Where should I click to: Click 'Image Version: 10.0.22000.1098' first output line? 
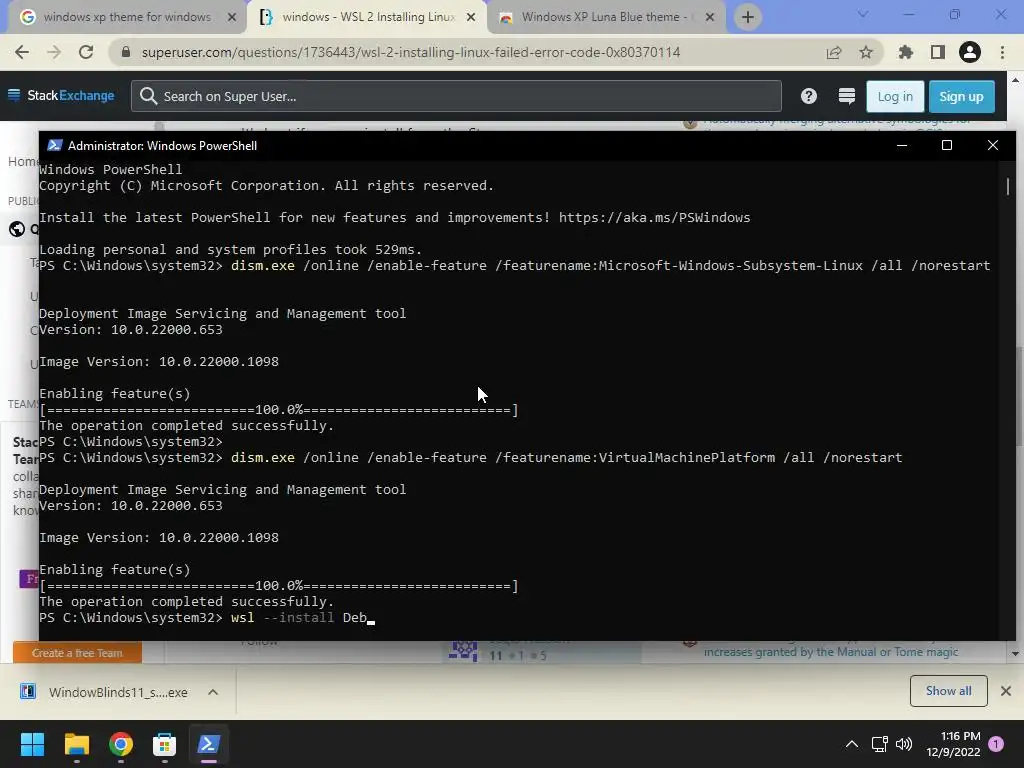159,362
